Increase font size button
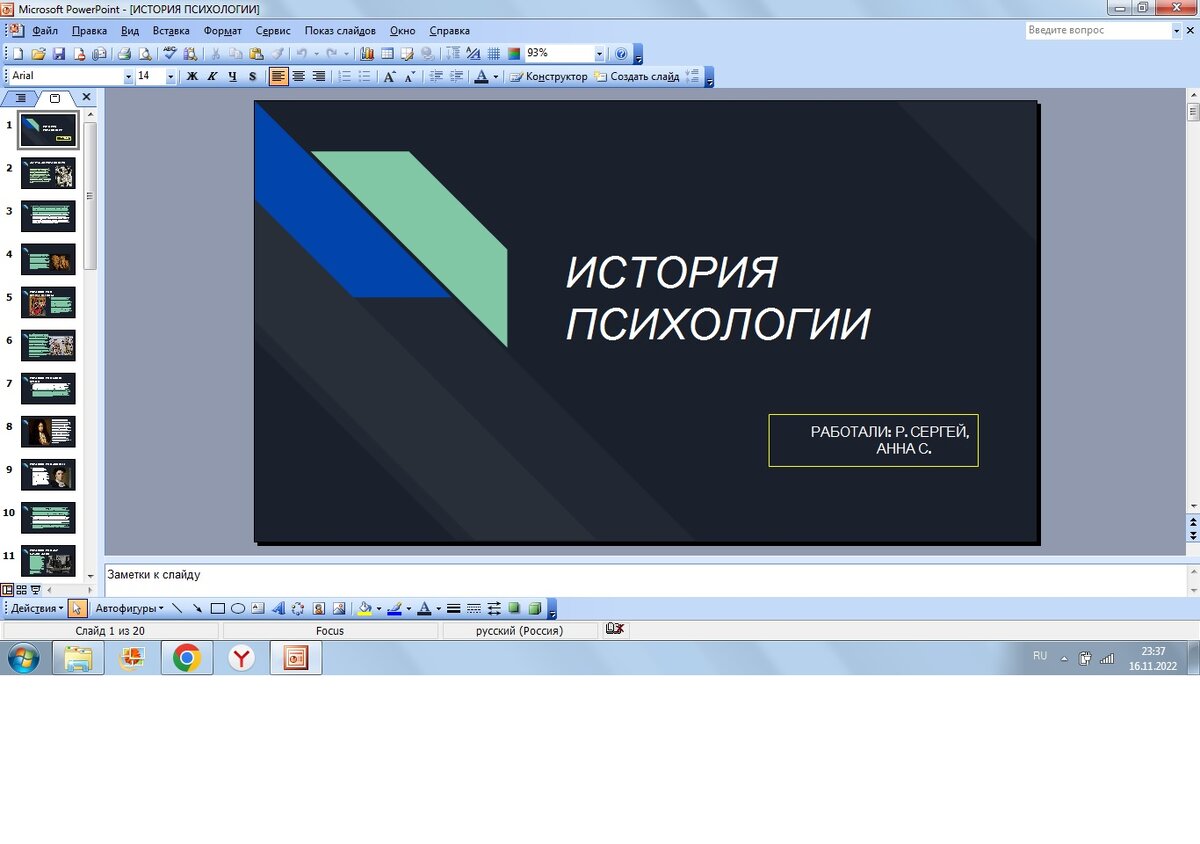This screenshot has width=1200, height=844. click(390, 76)
